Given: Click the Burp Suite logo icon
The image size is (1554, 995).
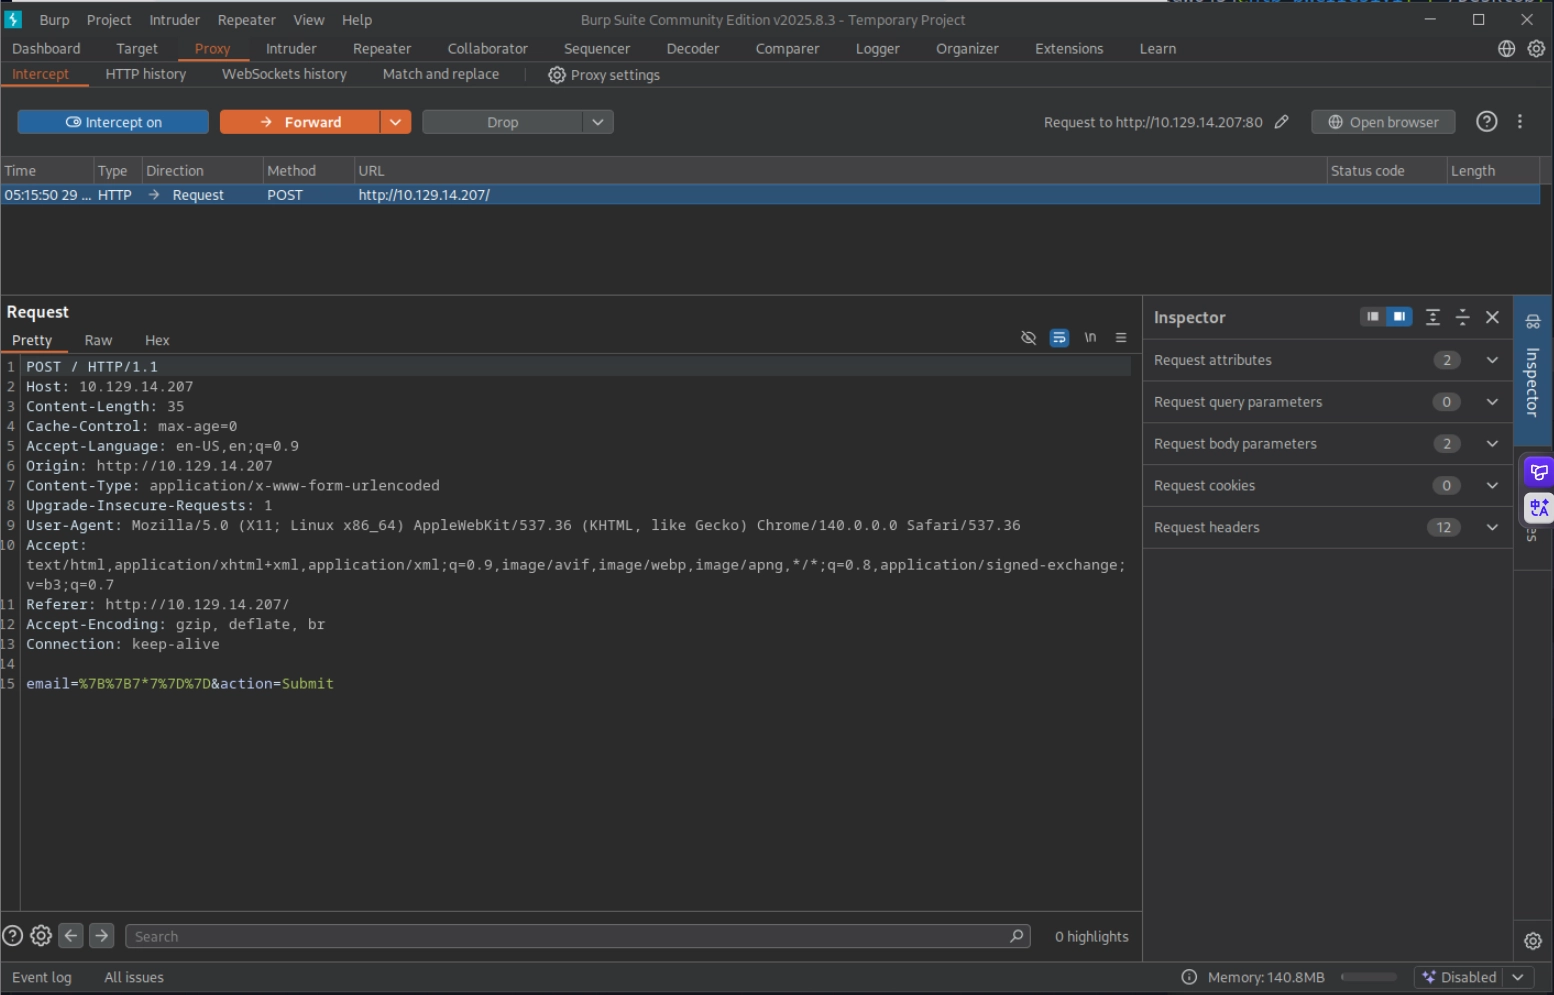Looking at the screenshot, I should click(x=13, y=19).
